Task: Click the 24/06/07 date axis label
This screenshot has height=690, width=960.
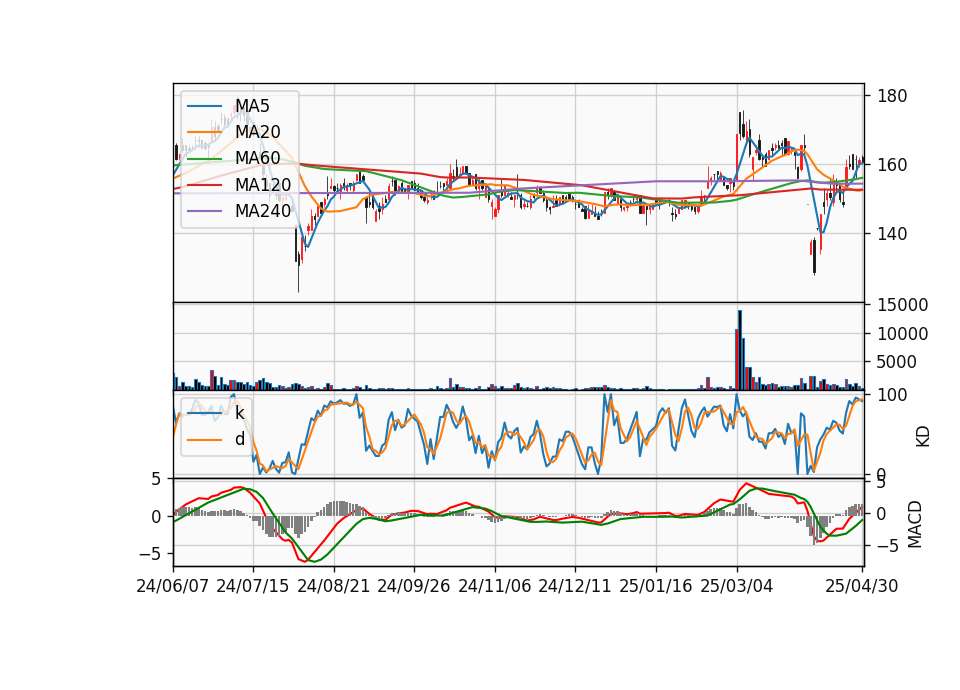Action: click(x=173, y=586)
